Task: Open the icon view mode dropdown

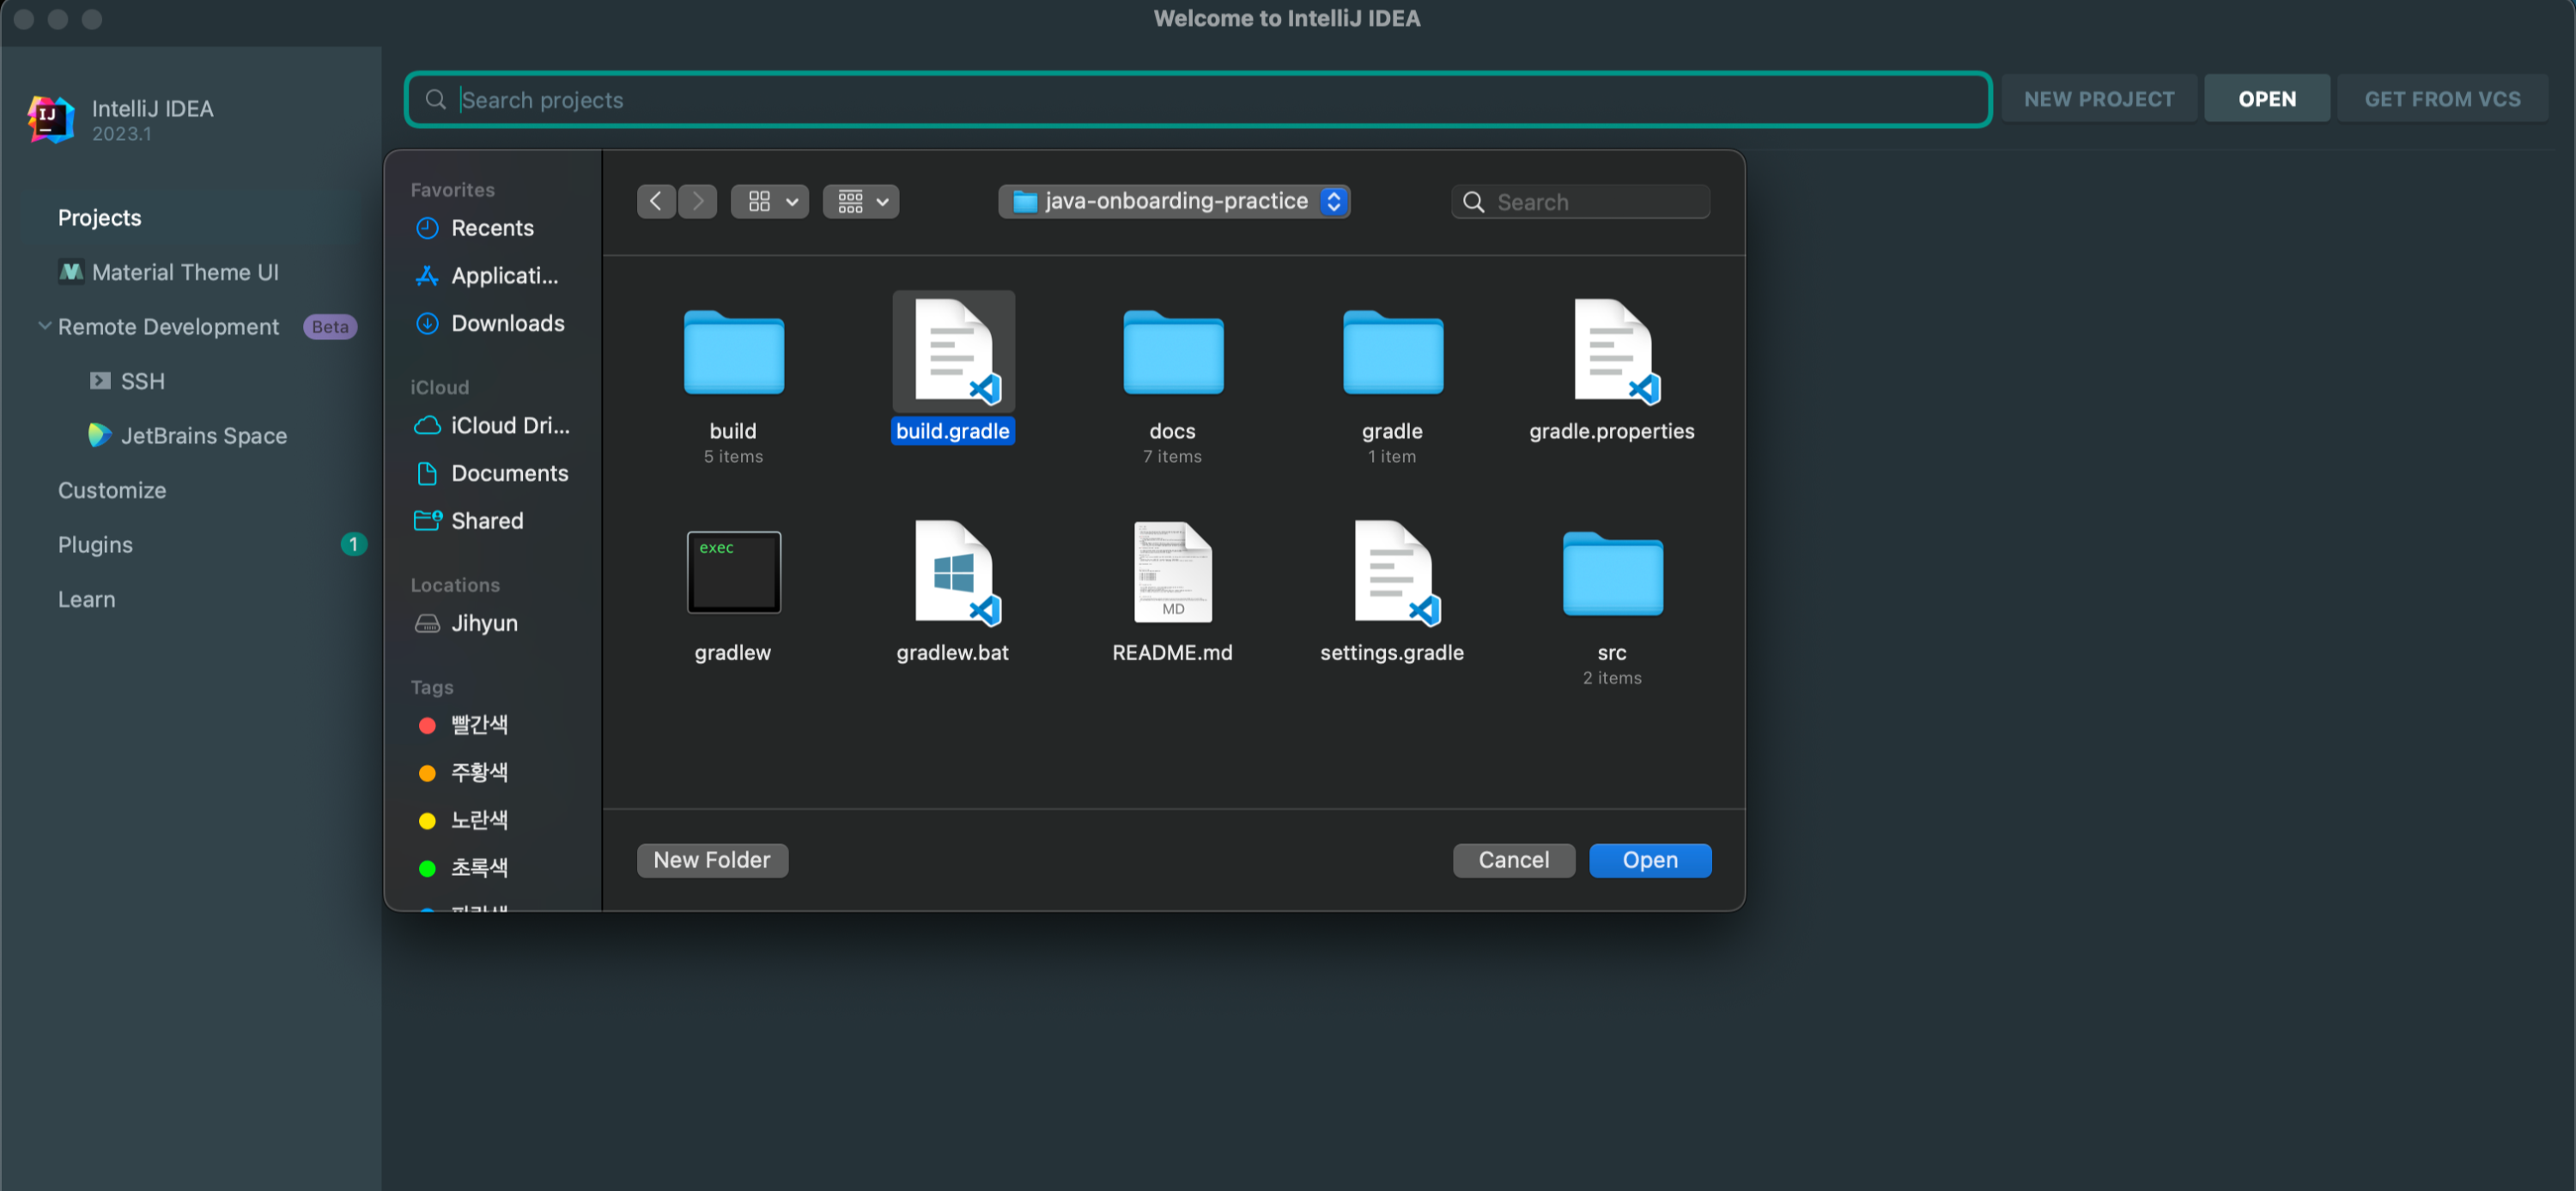Action: [x=769, y=201]
